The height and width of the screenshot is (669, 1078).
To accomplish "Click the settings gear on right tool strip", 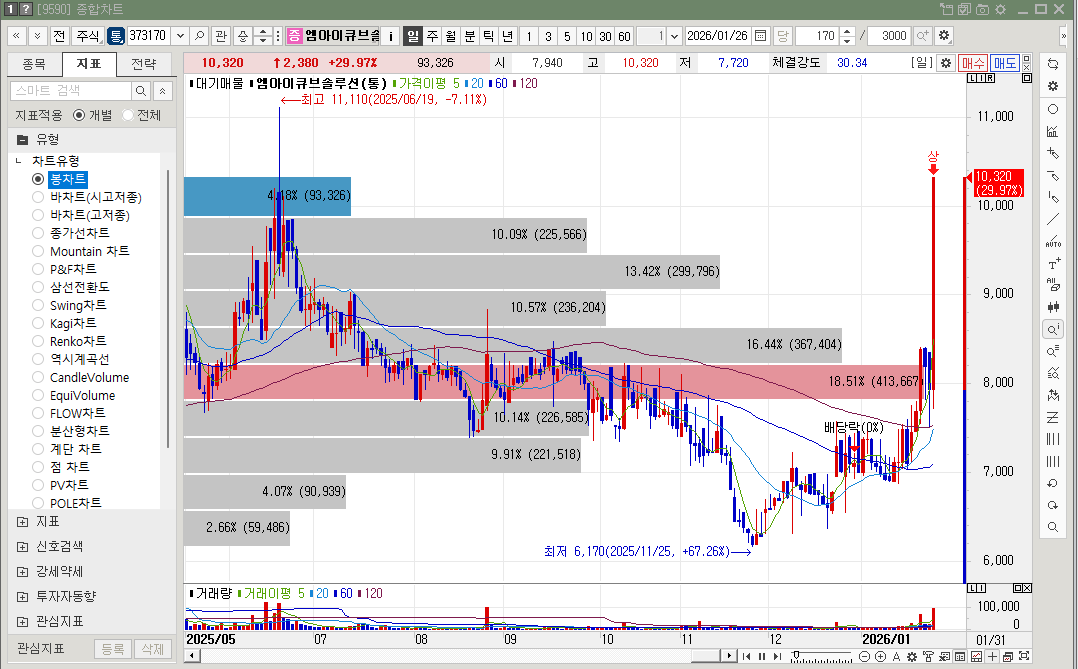I will (1053, 86).
